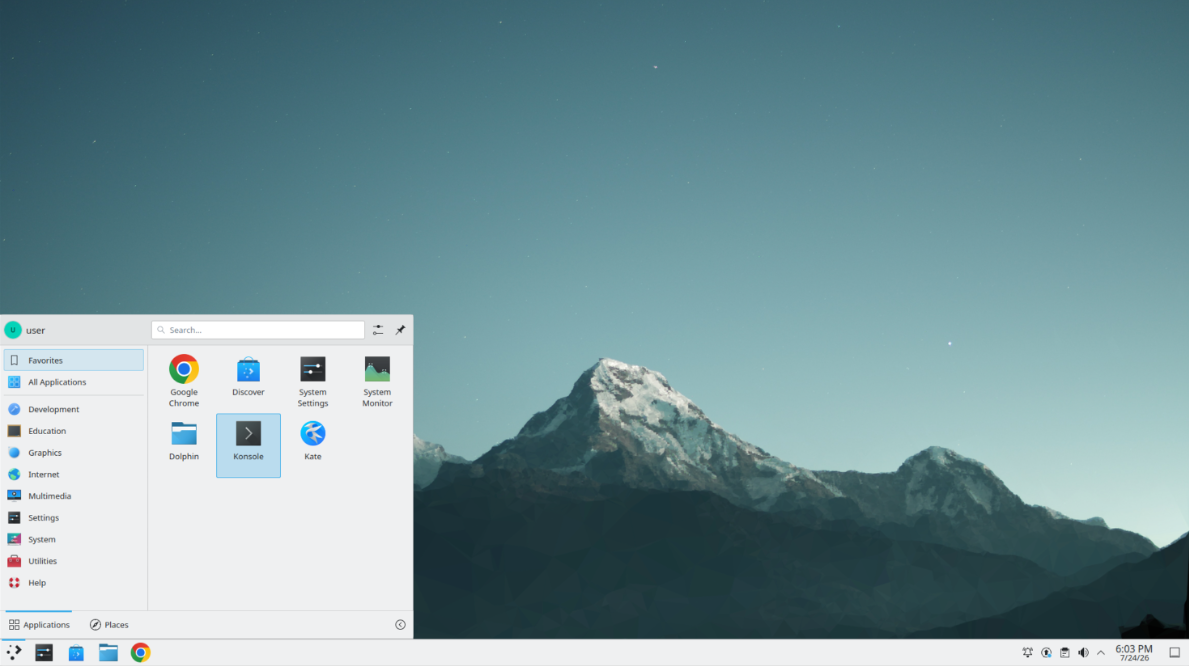The height and width of the screenshot is (666, 1190).
Task: Launch Google Chrome from the taskbar
Action: [140, 653]
